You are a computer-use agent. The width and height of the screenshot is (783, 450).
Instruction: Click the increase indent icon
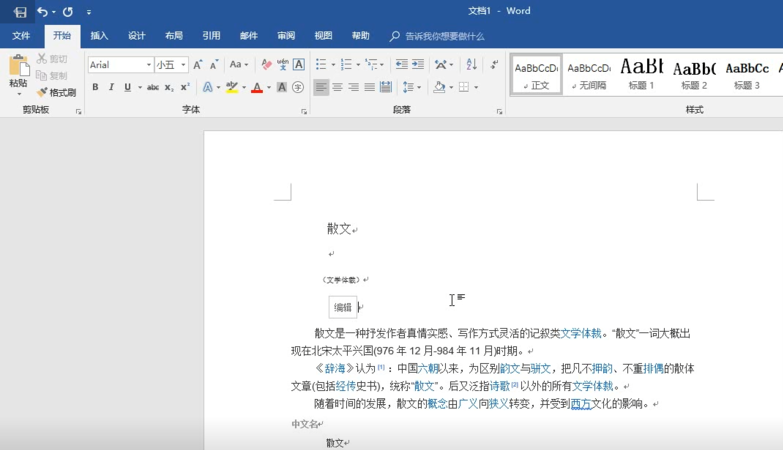coord(418,64)
